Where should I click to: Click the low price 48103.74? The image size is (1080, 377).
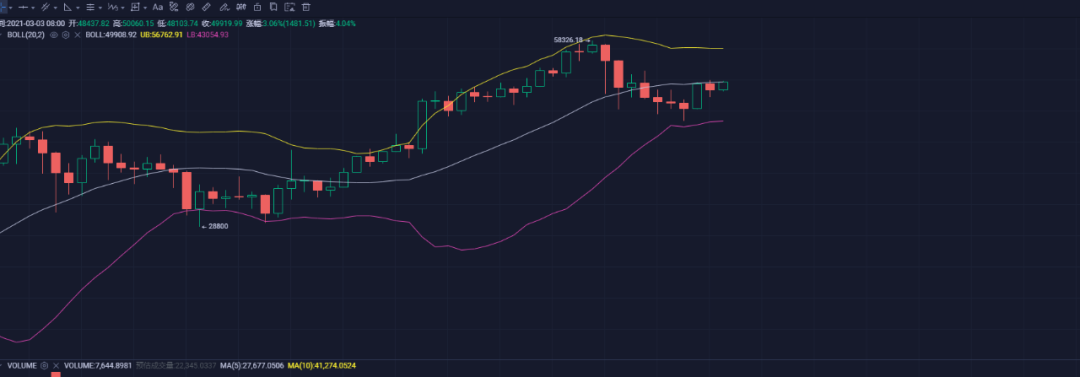(x=183, y=23)
